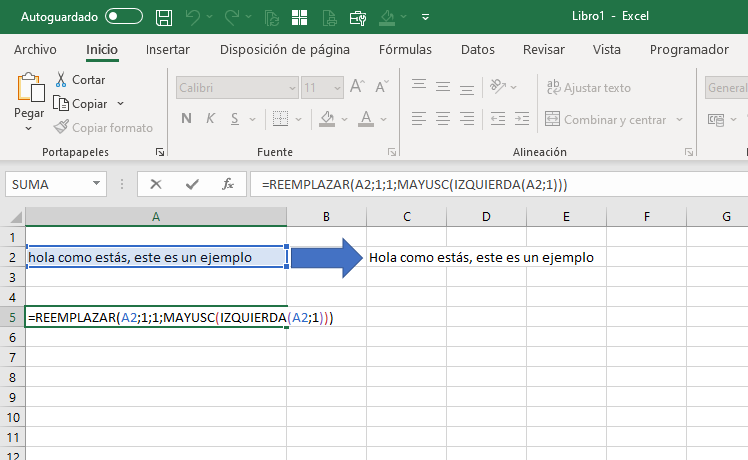Screen dimensions: 748x460
Task: Open the Name Box dropdown showing SUMA
Action: point(97,184)
